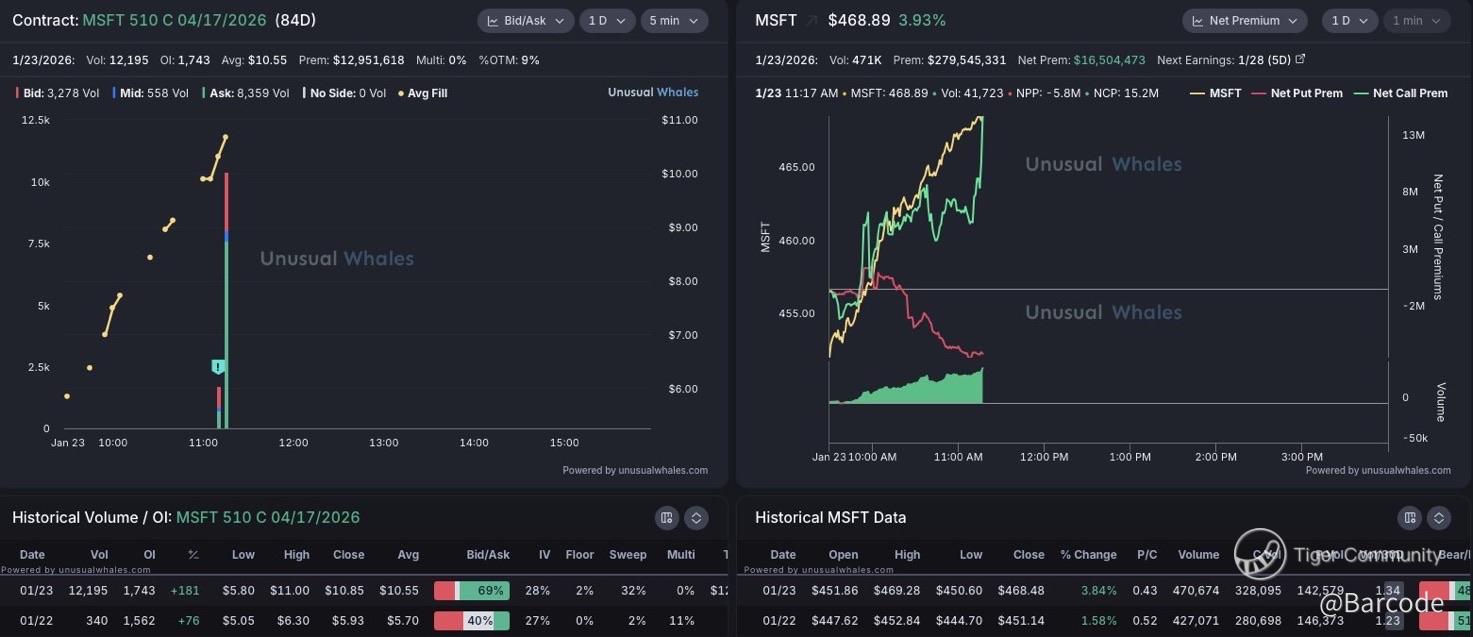The width and height of the screenshot is (1473, 637).
Task: Sort MSFT data table by P/C column
Action: pyautogui.click(x=1146, y=554)
